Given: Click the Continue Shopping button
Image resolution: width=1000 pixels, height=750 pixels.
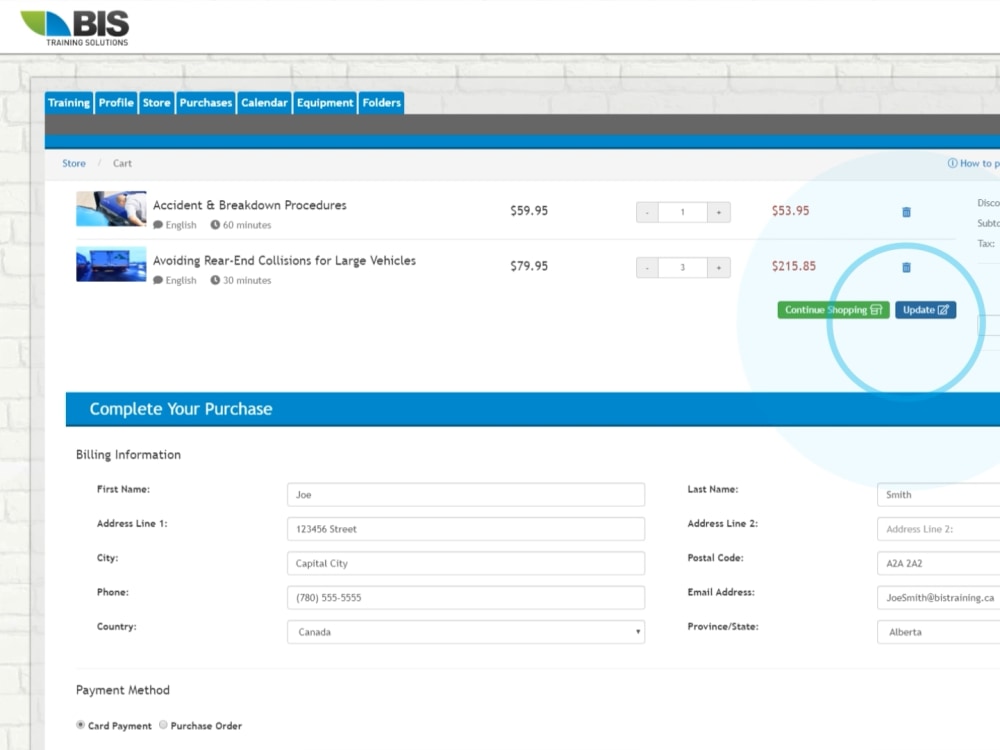Looking at the screenshot, I should (833, 310).
